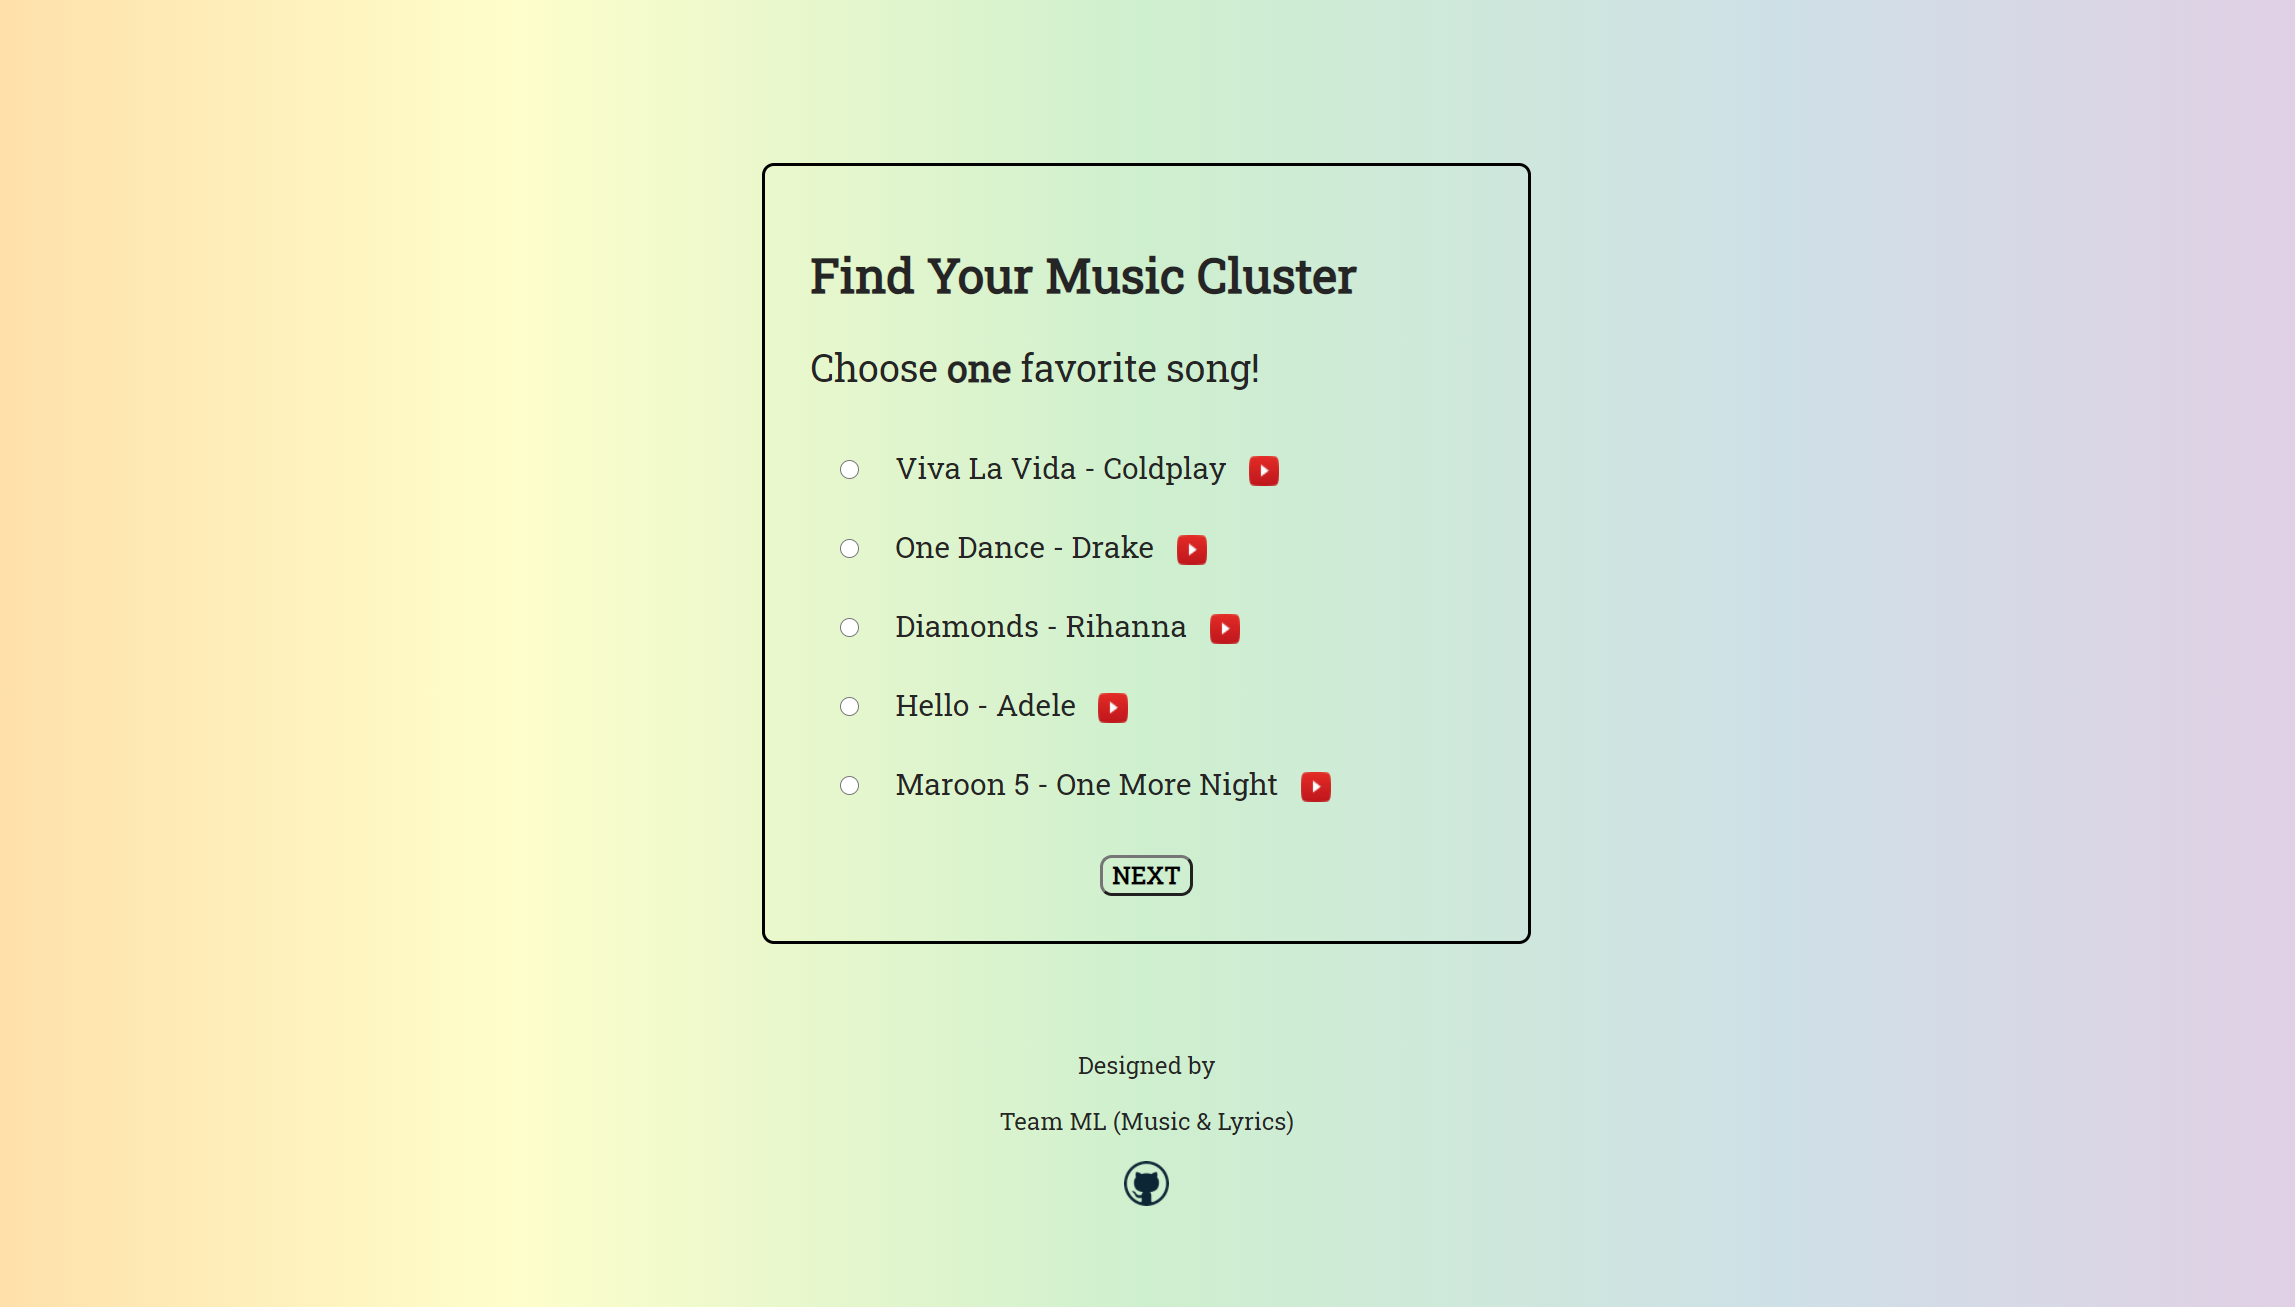Click the "Maroon 5 - One More Night" label

click(1086, 785)
